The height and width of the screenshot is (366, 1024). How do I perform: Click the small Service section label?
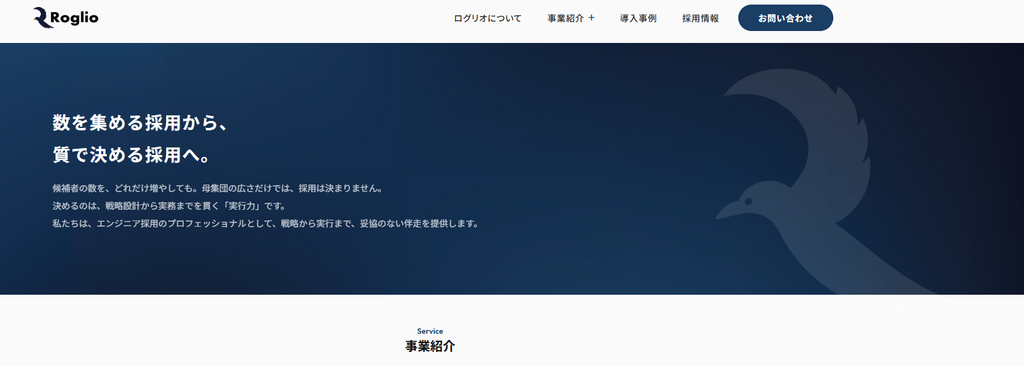coord(430,331)
